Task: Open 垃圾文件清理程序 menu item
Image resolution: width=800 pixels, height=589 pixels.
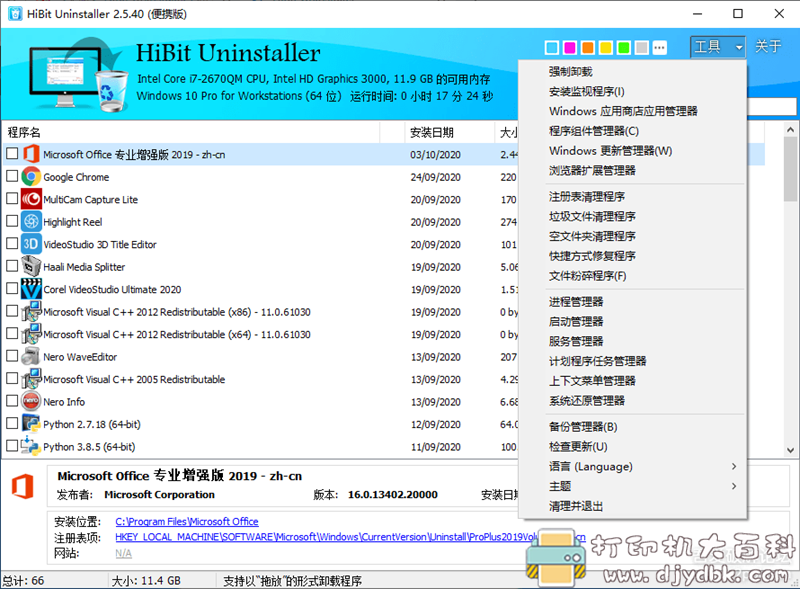Action: 633,216
